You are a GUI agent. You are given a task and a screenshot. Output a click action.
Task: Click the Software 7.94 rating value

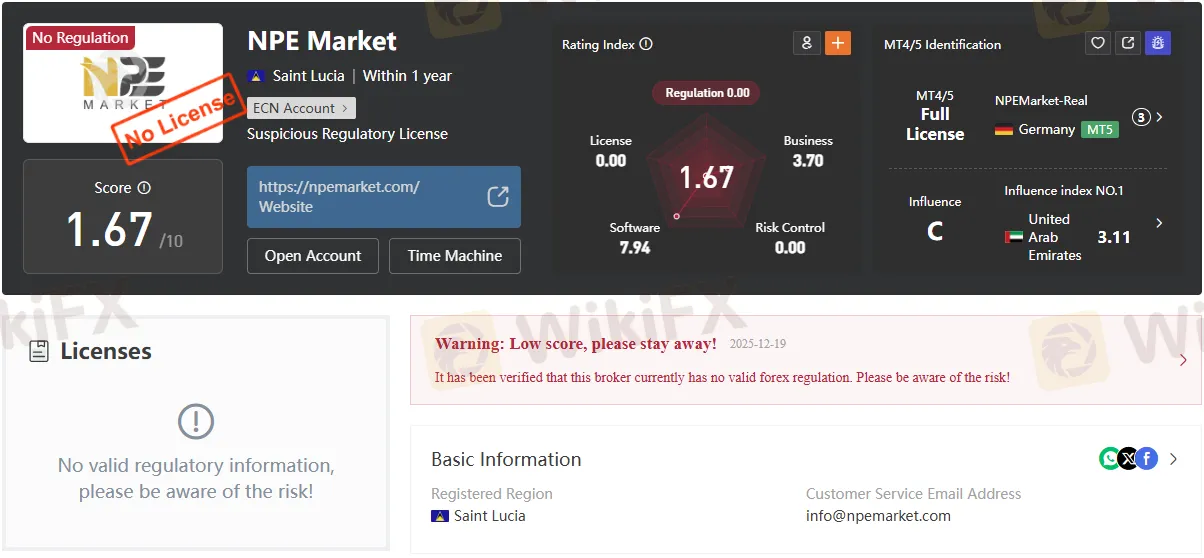point(635,247)
